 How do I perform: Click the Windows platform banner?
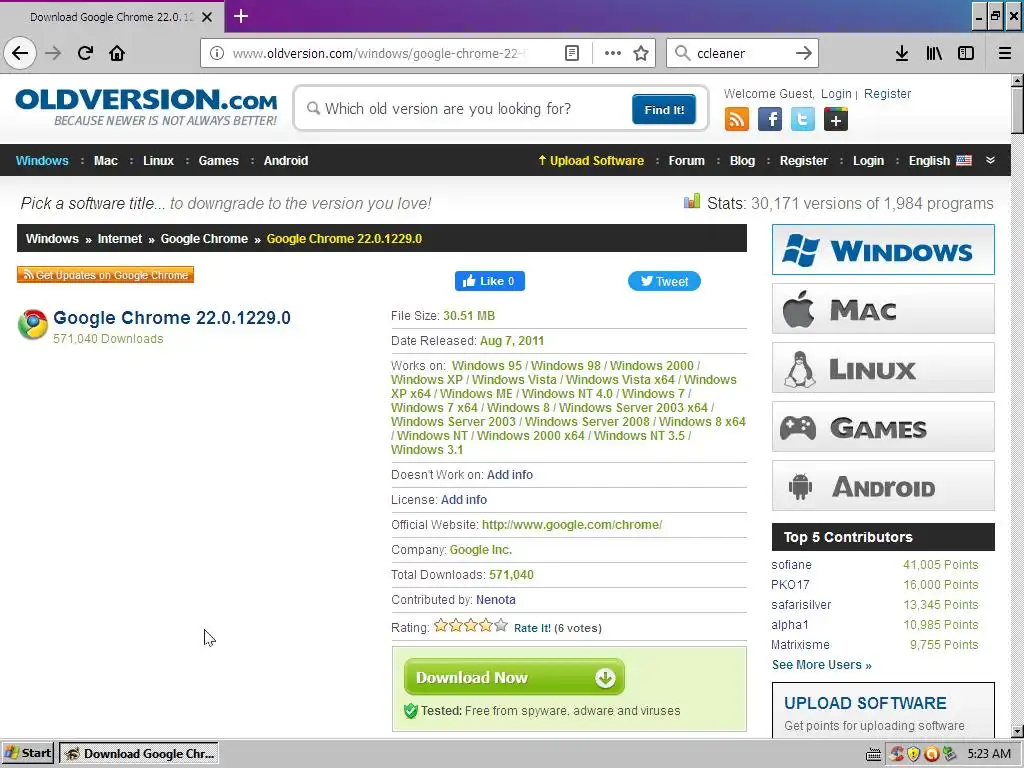[883, 249]
